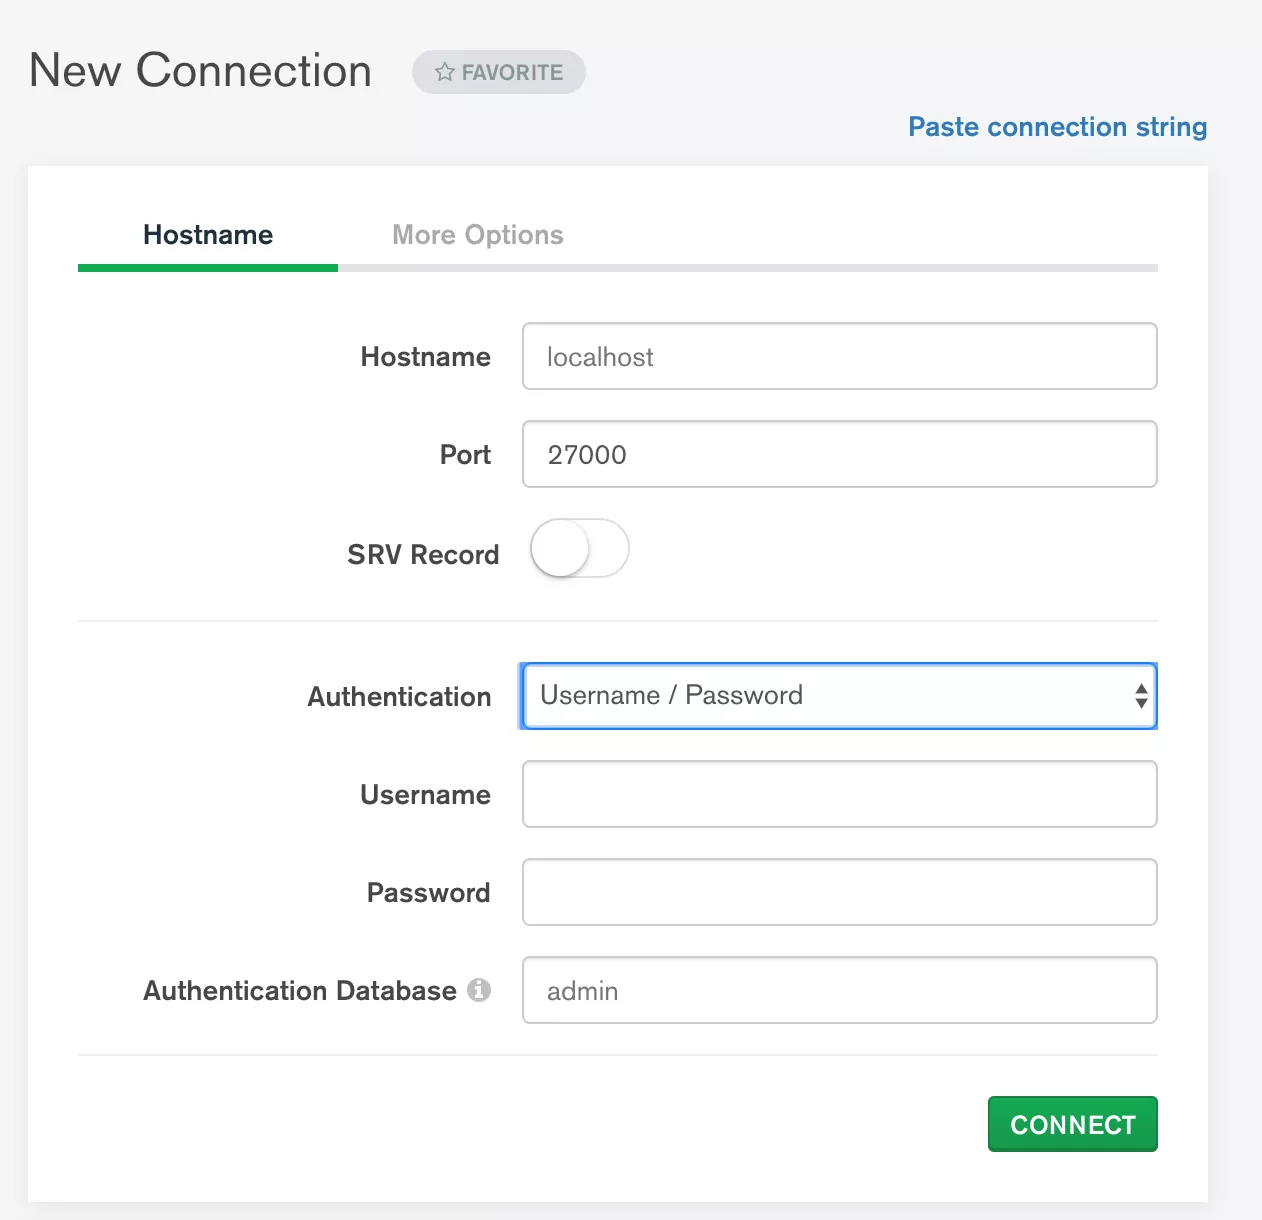Enable the SRV Record toggle switch

(579, 548)
